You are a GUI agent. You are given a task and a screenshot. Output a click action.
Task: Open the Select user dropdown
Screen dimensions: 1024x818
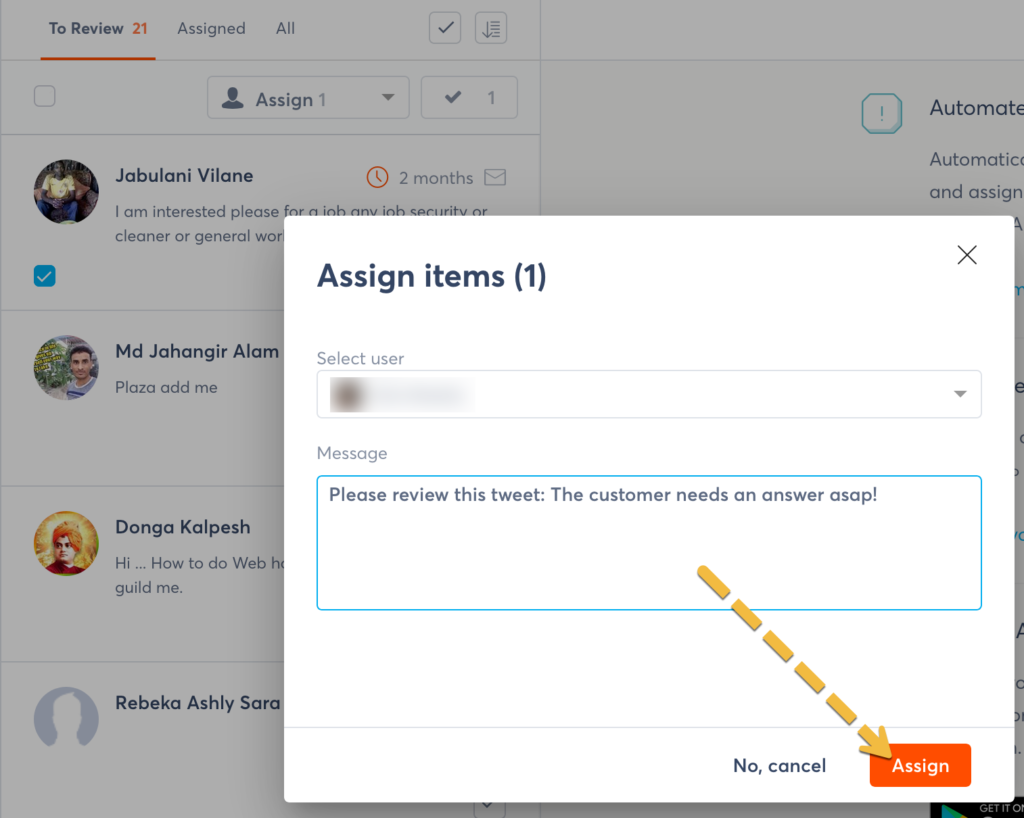648,394
